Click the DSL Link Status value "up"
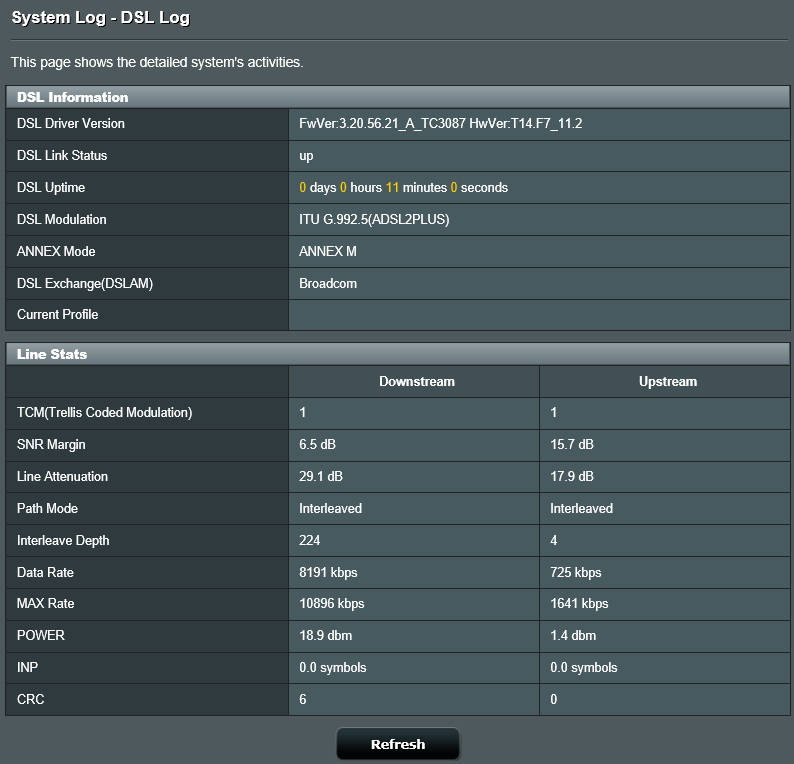 [307, 156]
